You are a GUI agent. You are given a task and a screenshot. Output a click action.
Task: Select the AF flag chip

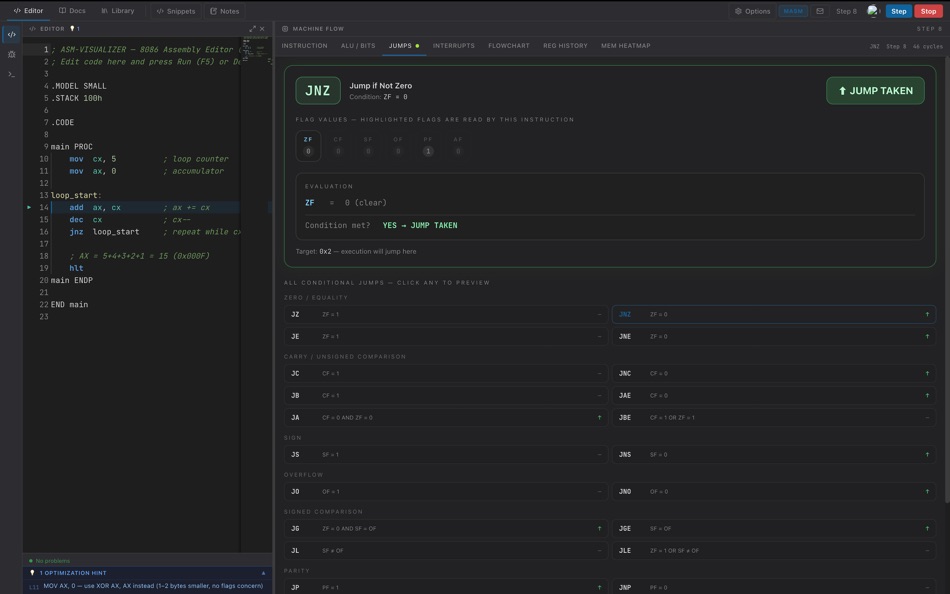tap(458, 146)
